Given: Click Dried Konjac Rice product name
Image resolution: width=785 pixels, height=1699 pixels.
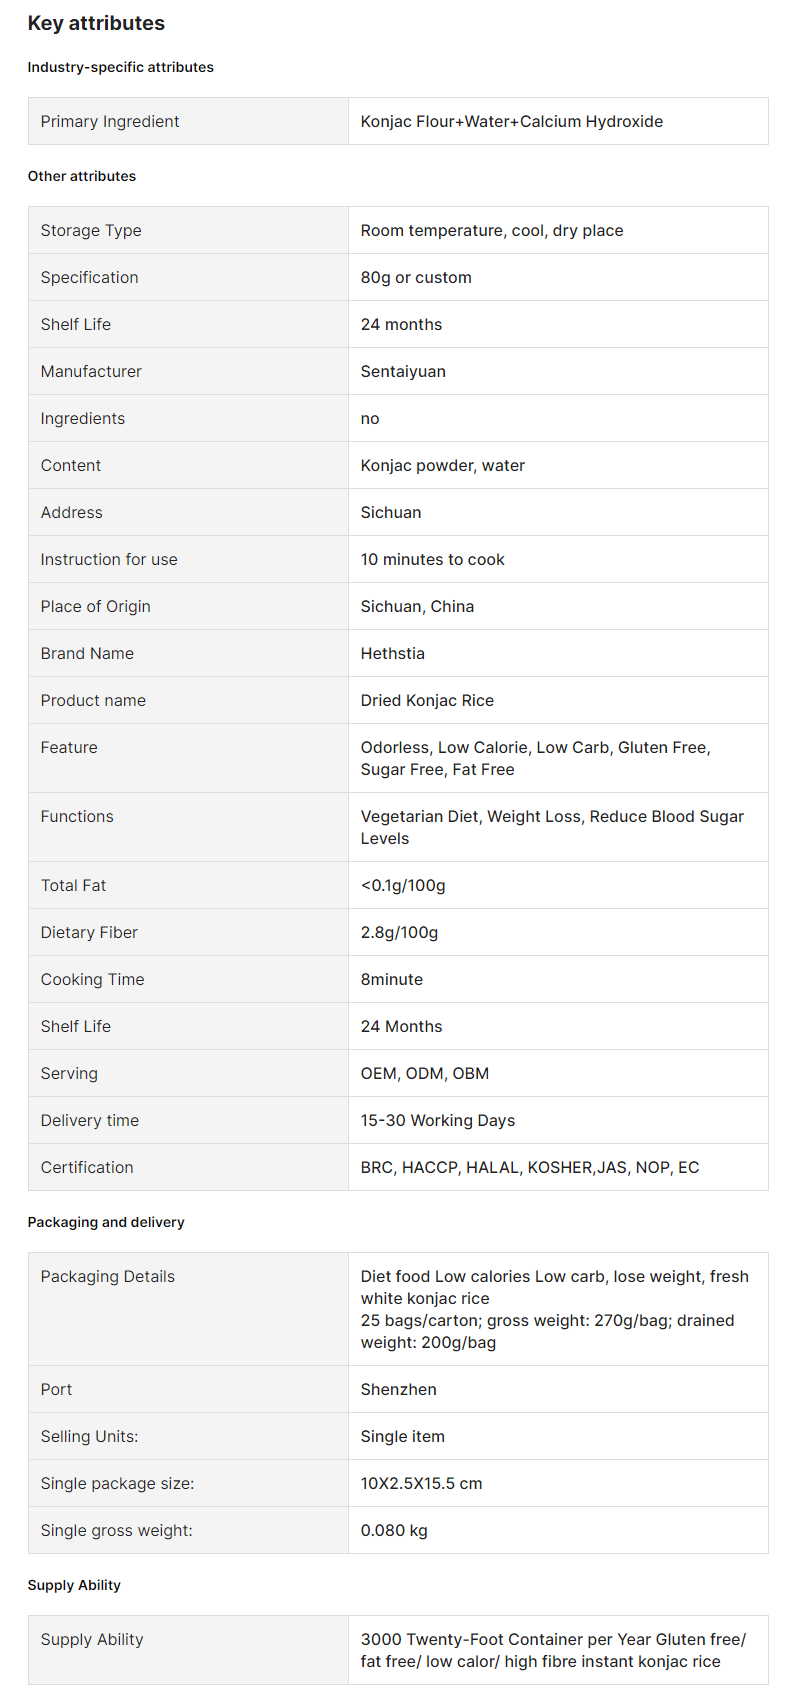Looking at the screenshot, I should click(x=427, y=700).
